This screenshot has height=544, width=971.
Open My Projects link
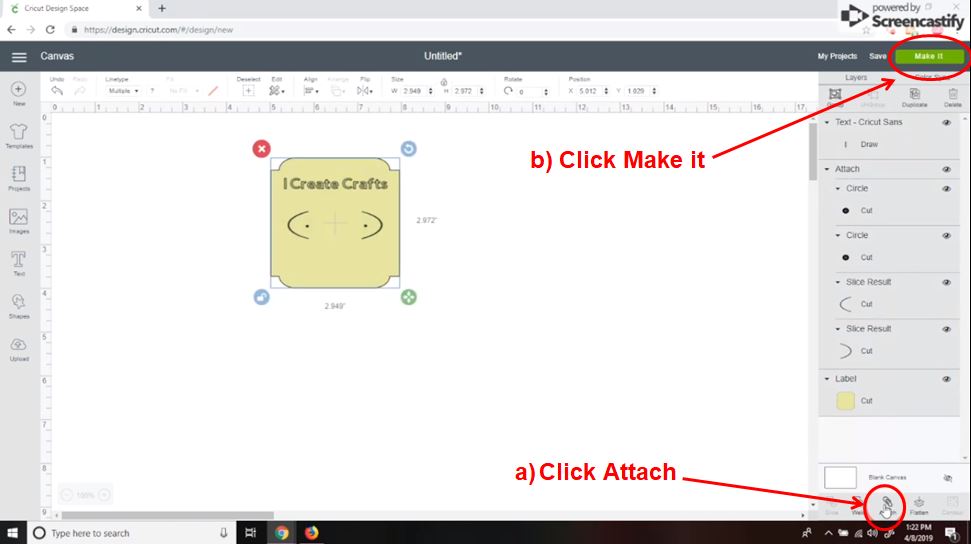click(x=837, y=56)
